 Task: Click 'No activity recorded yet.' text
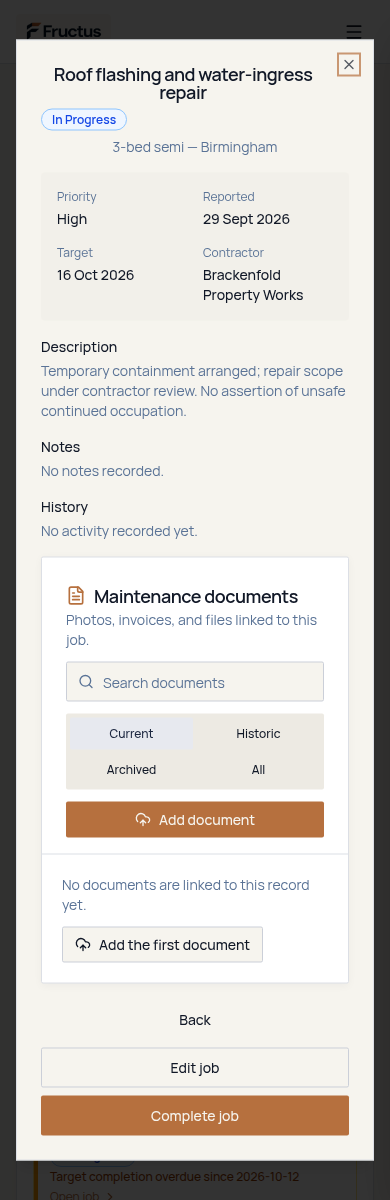[119, 531]
